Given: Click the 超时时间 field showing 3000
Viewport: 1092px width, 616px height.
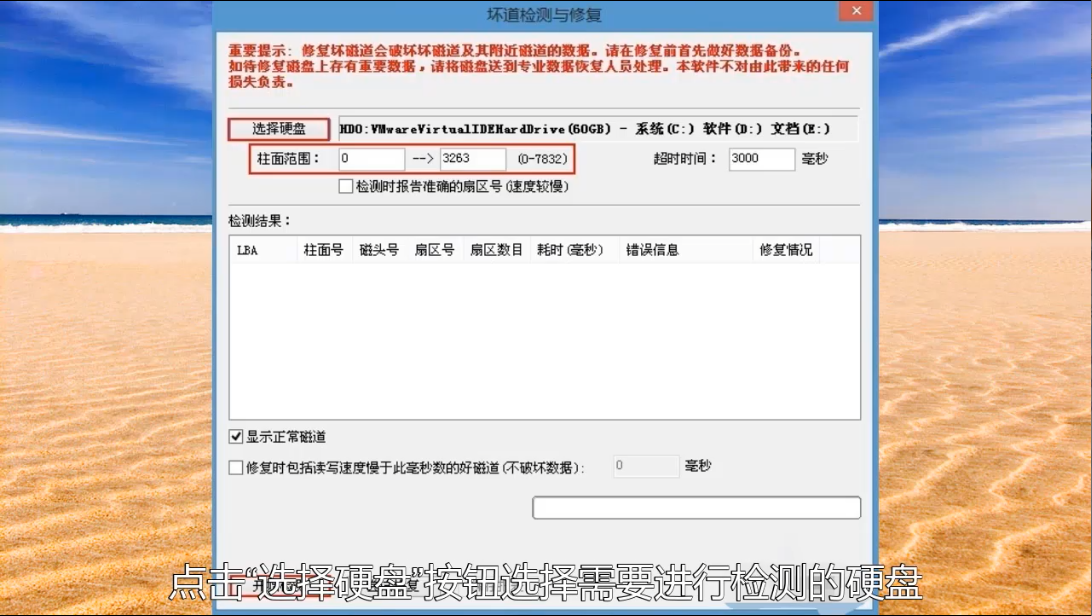Looking at the screenshot, I should 760,159.
